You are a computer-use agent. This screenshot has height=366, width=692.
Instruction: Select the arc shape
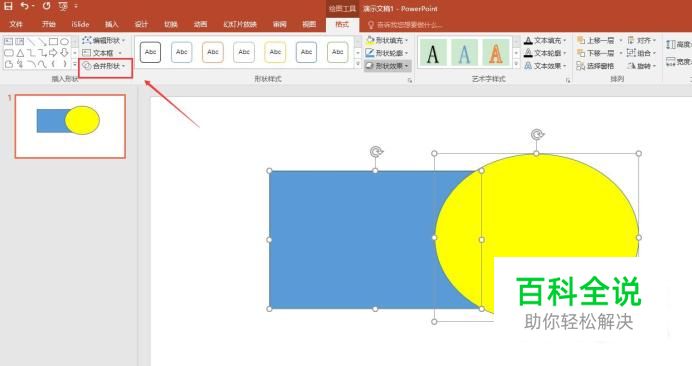[x=31, y=64]
